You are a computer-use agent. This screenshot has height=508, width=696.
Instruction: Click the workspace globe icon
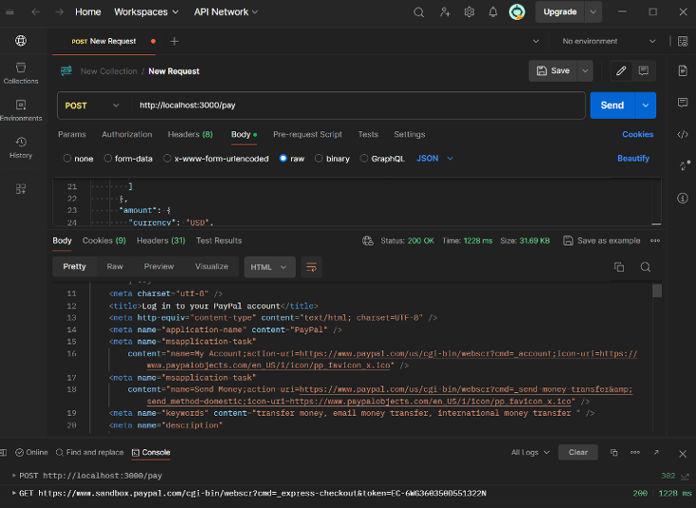click(20, 40)
